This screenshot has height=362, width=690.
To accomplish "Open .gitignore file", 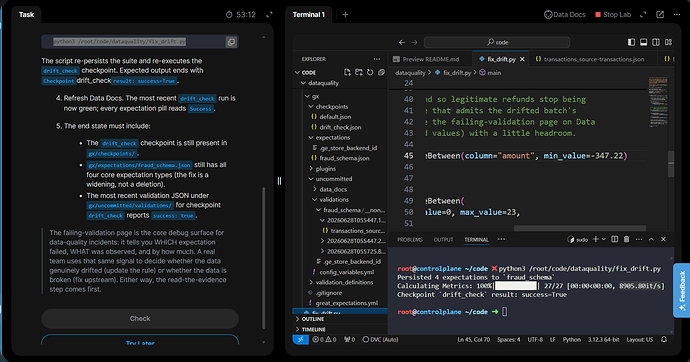I will tap(325, 293).
